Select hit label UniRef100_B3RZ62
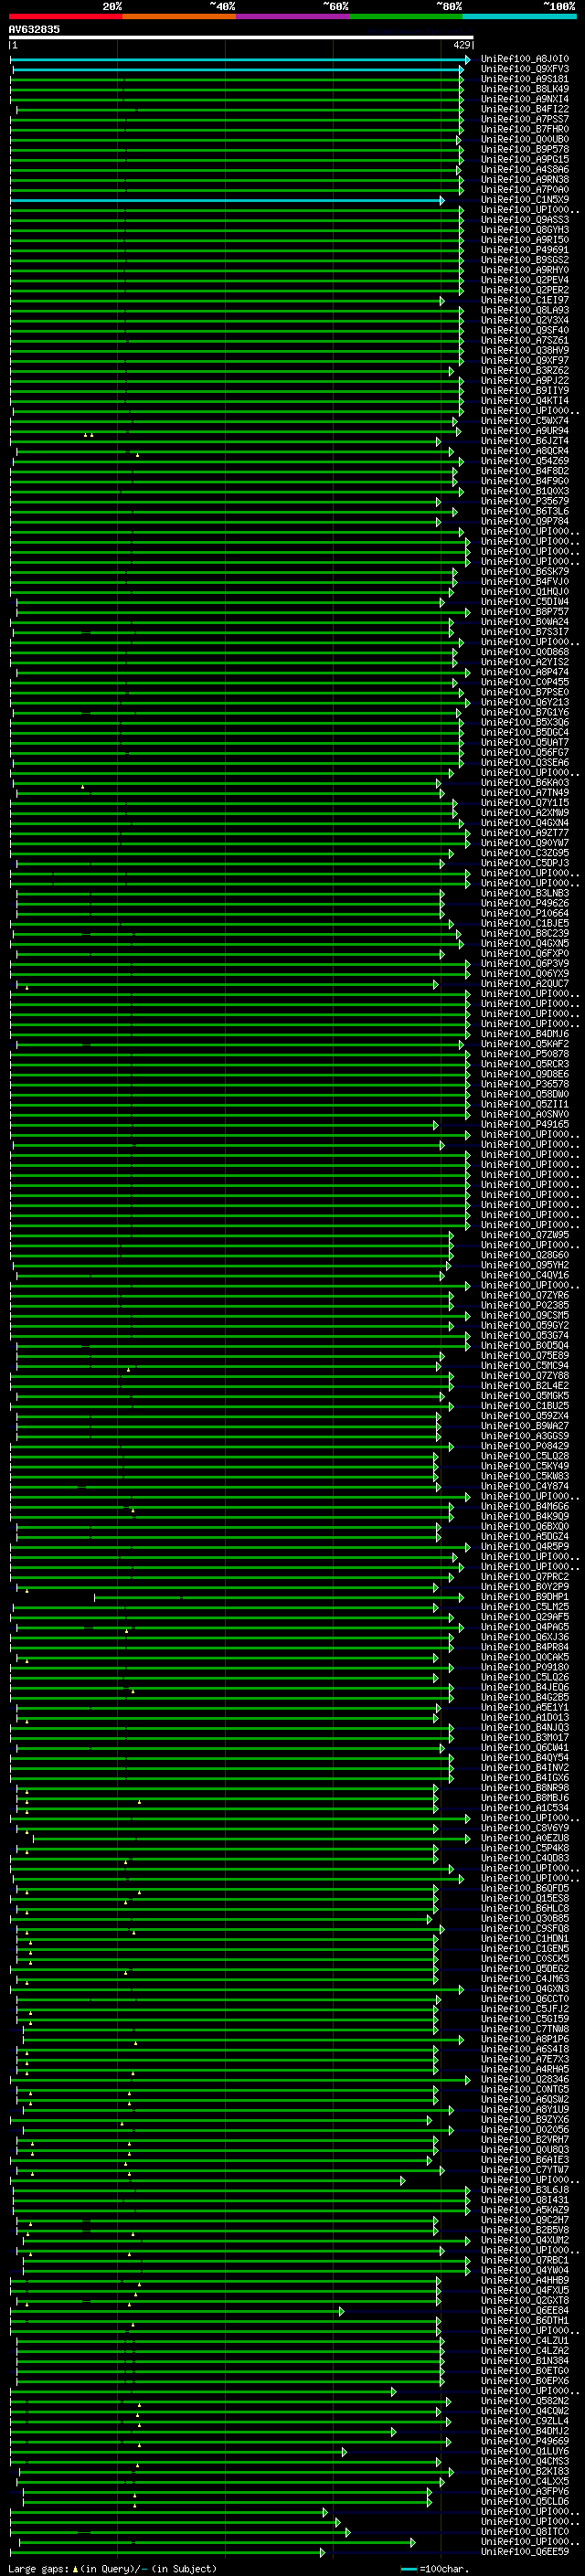The width and height of the screenshot is (585, 2576). tap(525, 371)
